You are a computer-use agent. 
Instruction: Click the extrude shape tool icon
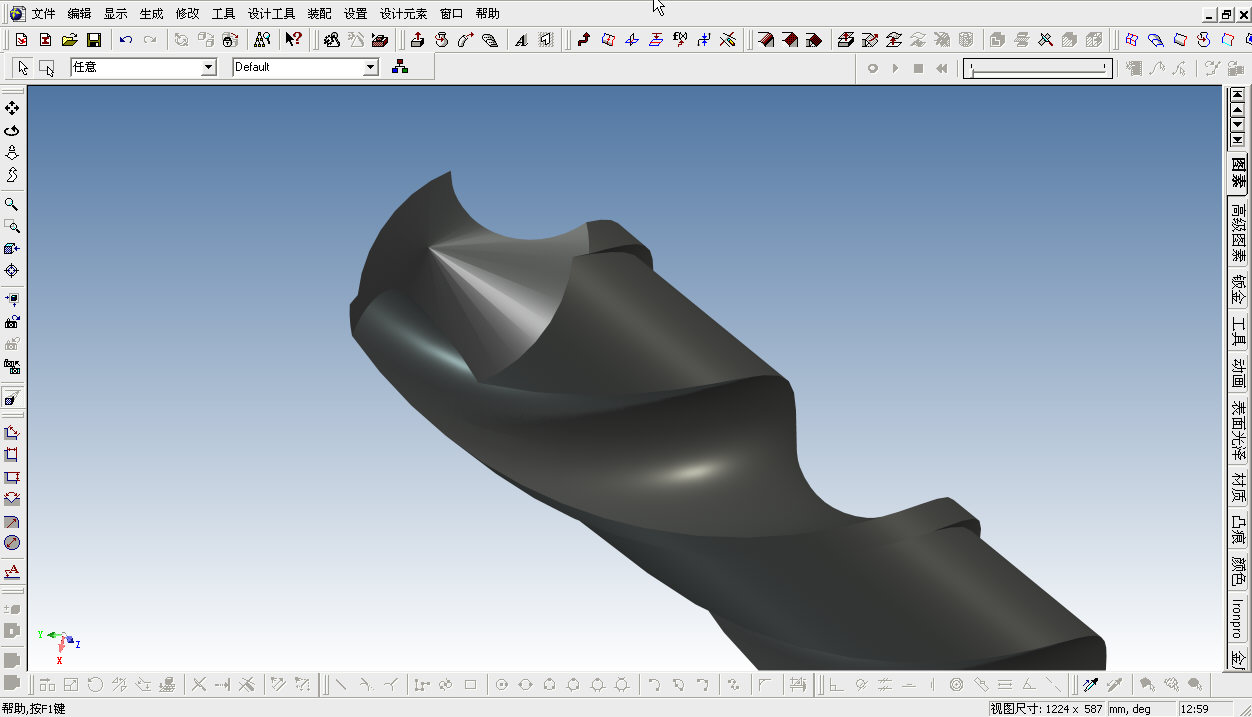(x=417, y=40)
